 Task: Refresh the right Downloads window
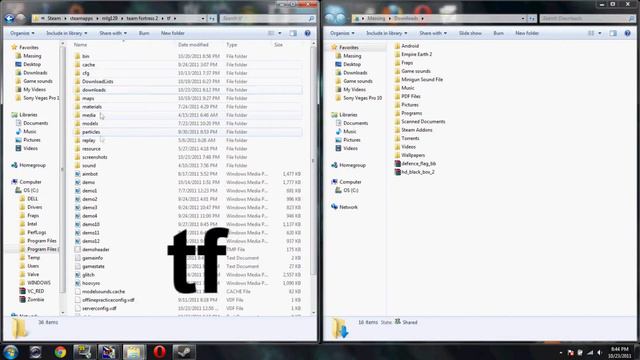532,18
